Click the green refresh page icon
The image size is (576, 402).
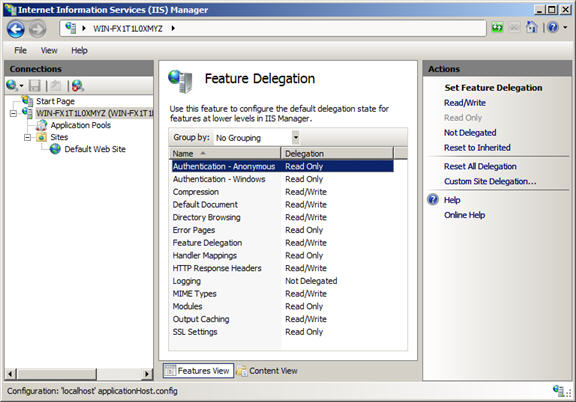497,28
